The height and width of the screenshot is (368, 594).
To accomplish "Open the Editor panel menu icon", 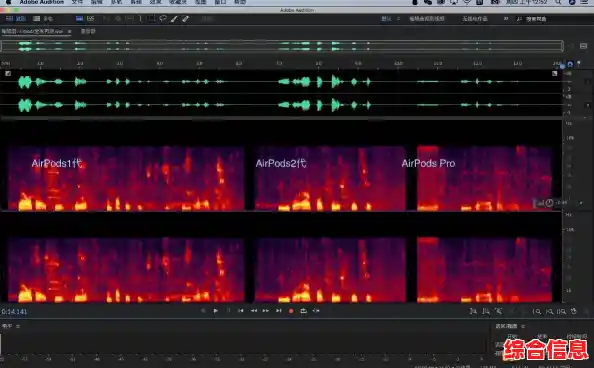I will pos(69,31).
